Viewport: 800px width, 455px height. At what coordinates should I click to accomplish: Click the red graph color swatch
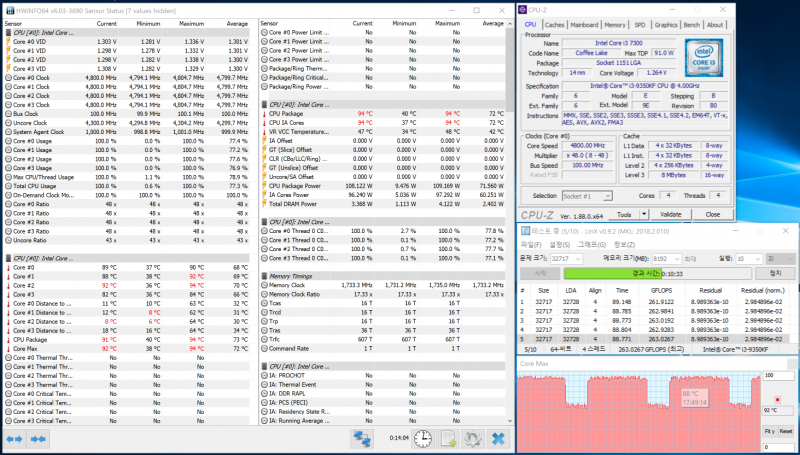click(x=777, y=400)
